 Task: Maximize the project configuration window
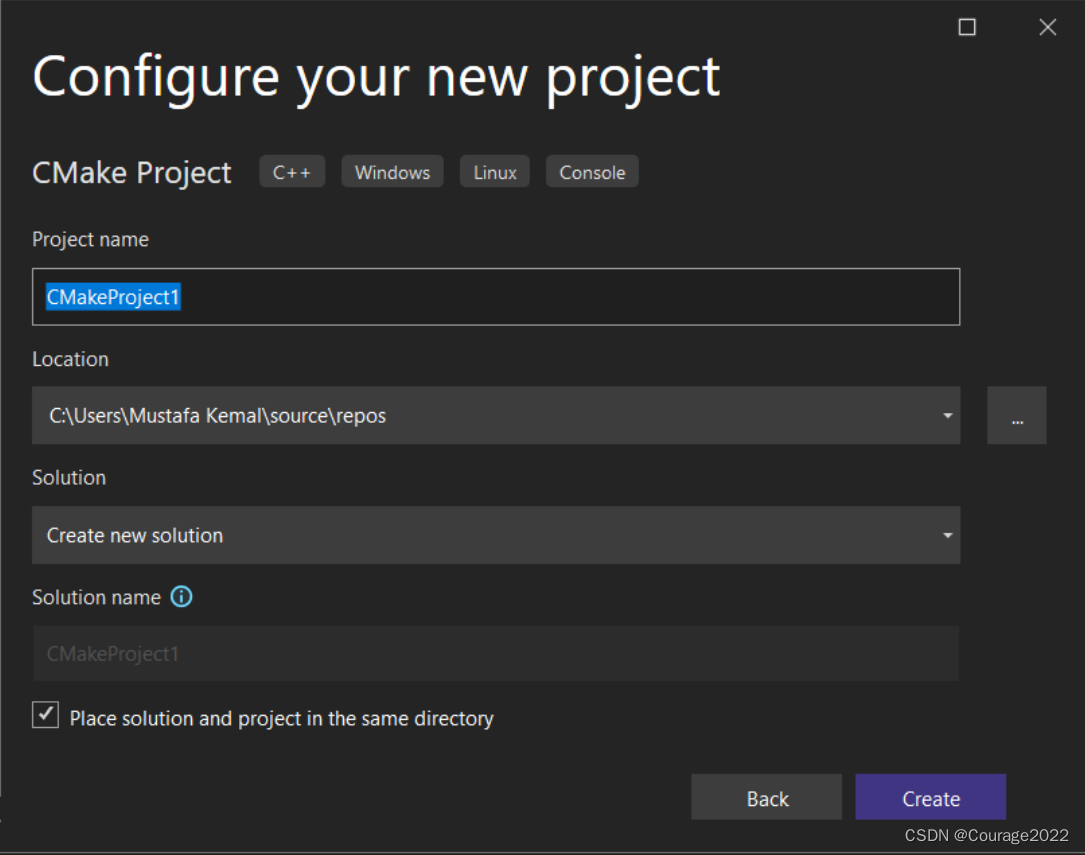coord(967,28)
